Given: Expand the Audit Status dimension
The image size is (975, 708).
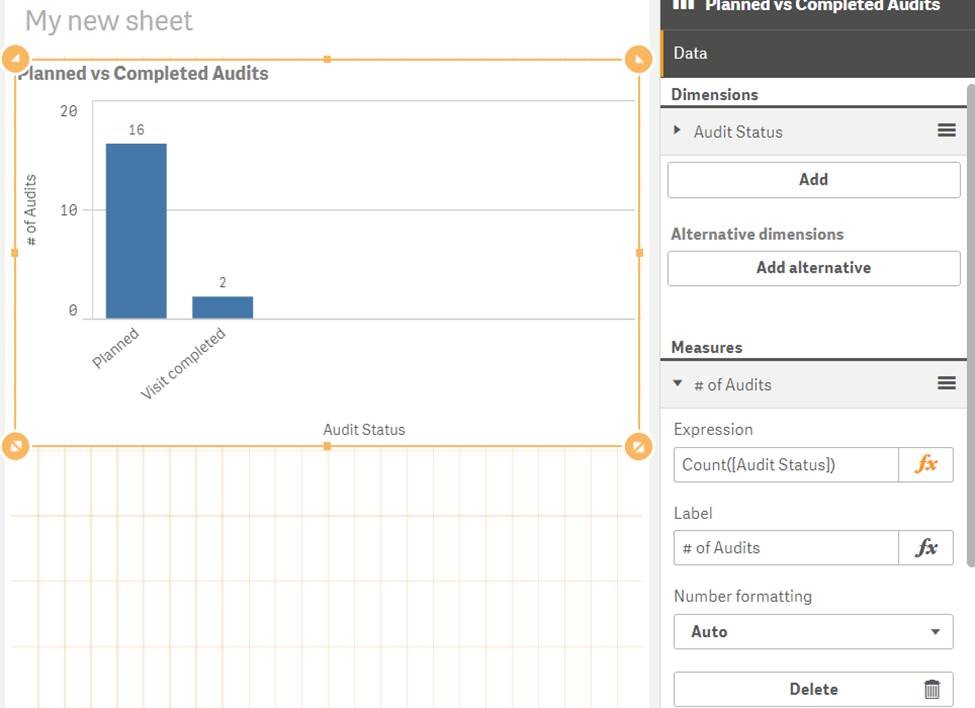Looking at the screenshot, I should pos(678,131).
